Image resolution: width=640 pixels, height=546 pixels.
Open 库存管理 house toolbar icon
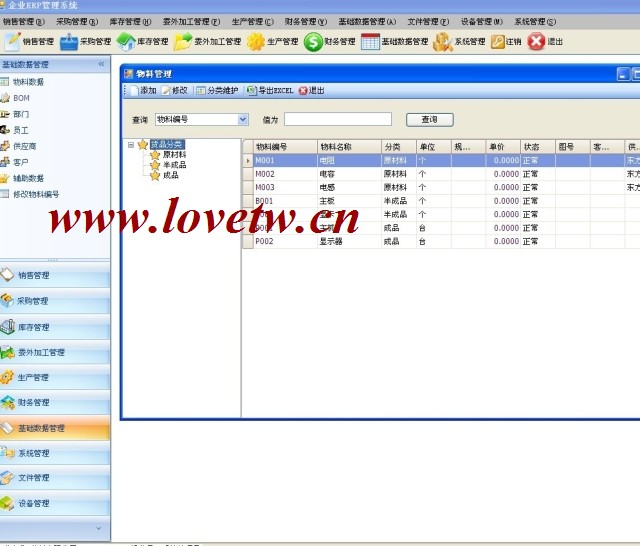(126, 42)
